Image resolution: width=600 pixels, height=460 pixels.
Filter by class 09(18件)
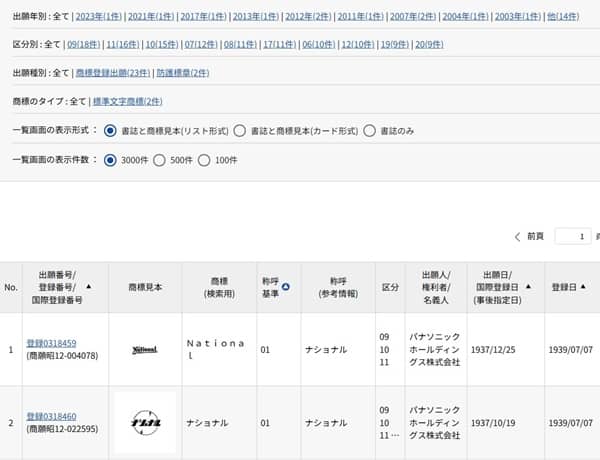84,44
